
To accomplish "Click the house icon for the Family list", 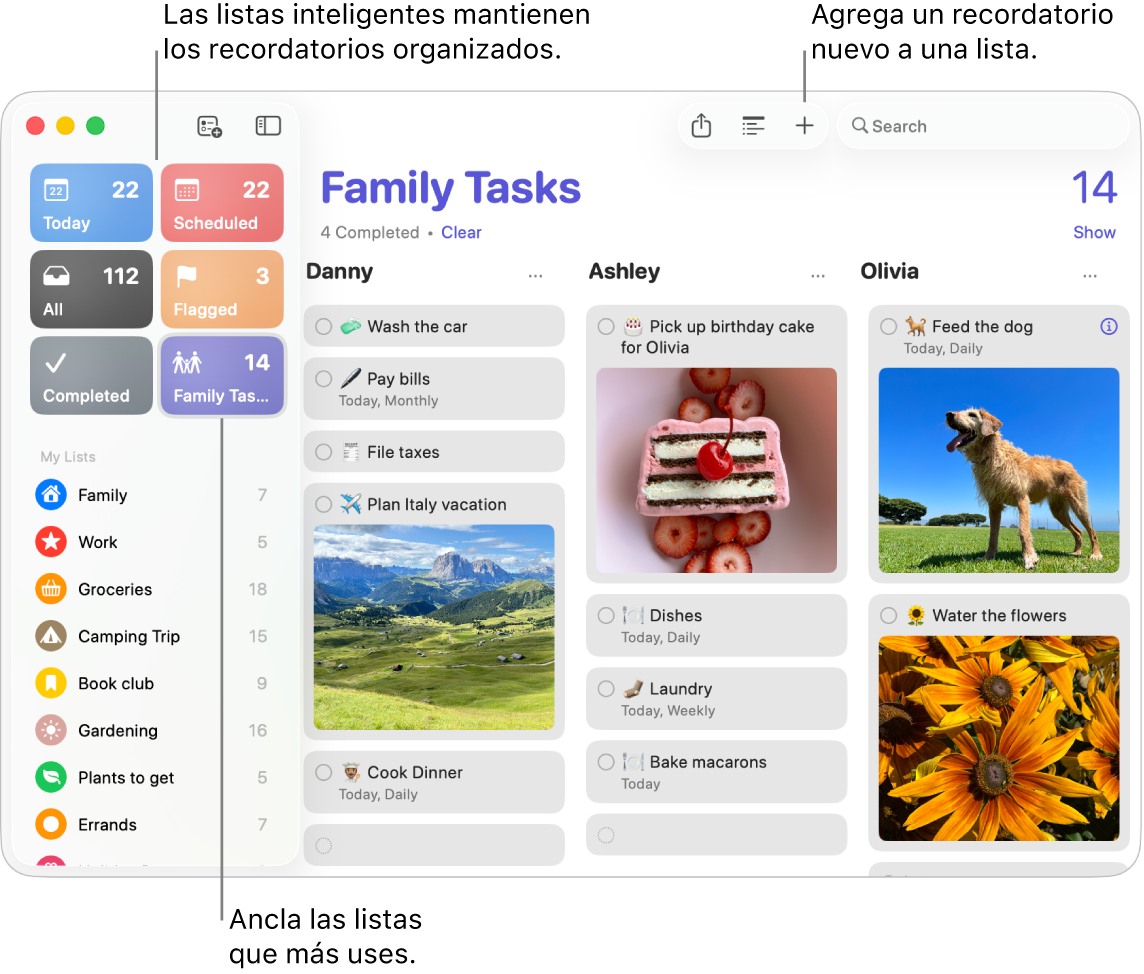I will point(50,495).
